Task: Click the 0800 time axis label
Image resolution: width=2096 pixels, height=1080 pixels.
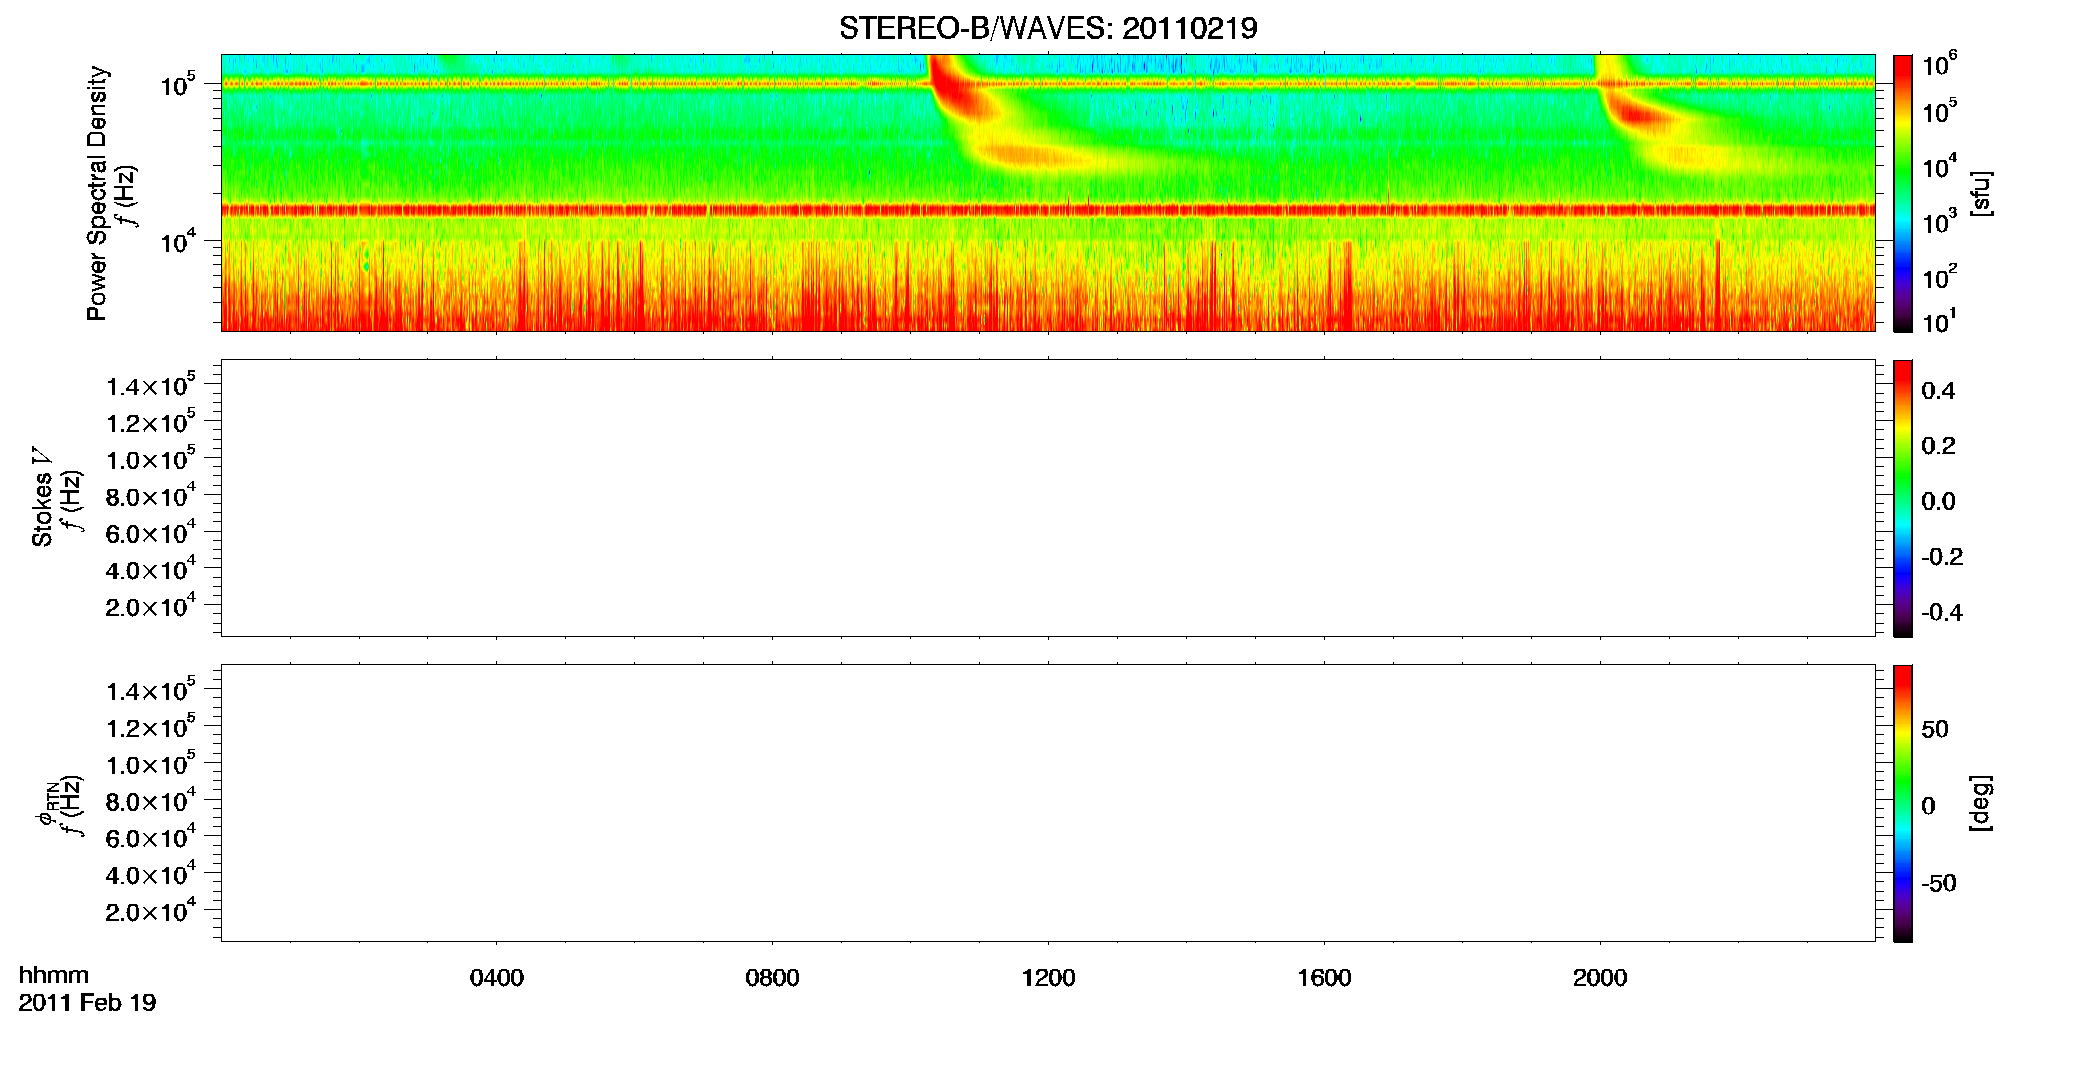Action: coord(772,978)
